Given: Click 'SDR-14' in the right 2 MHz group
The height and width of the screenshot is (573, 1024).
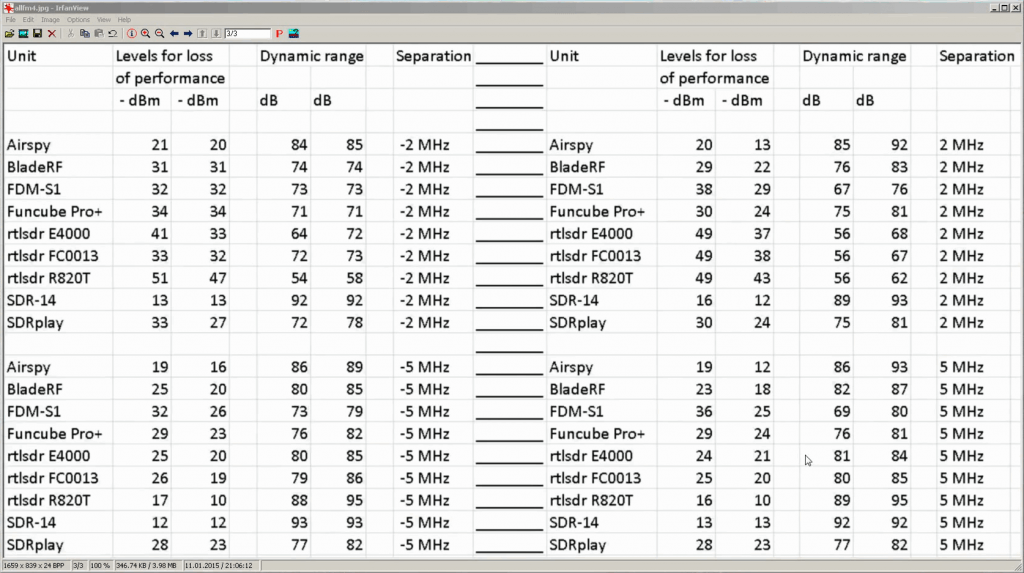Looking at the screenshot, I should [x=573, y=301].
